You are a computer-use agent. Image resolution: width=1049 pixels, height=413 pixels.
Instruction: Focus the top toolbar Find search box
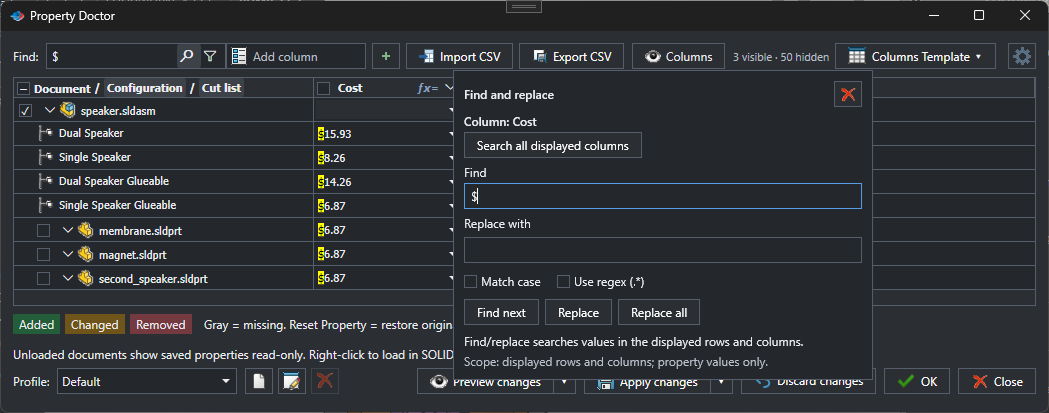[112, 57]
